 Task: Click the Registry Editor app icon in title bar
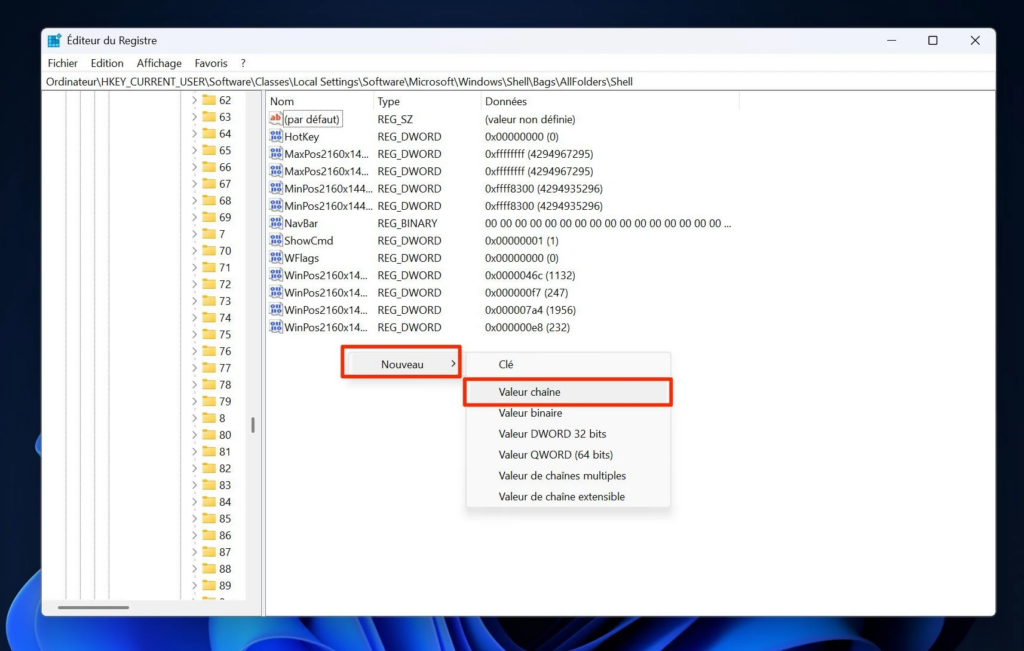pos(54,40)
